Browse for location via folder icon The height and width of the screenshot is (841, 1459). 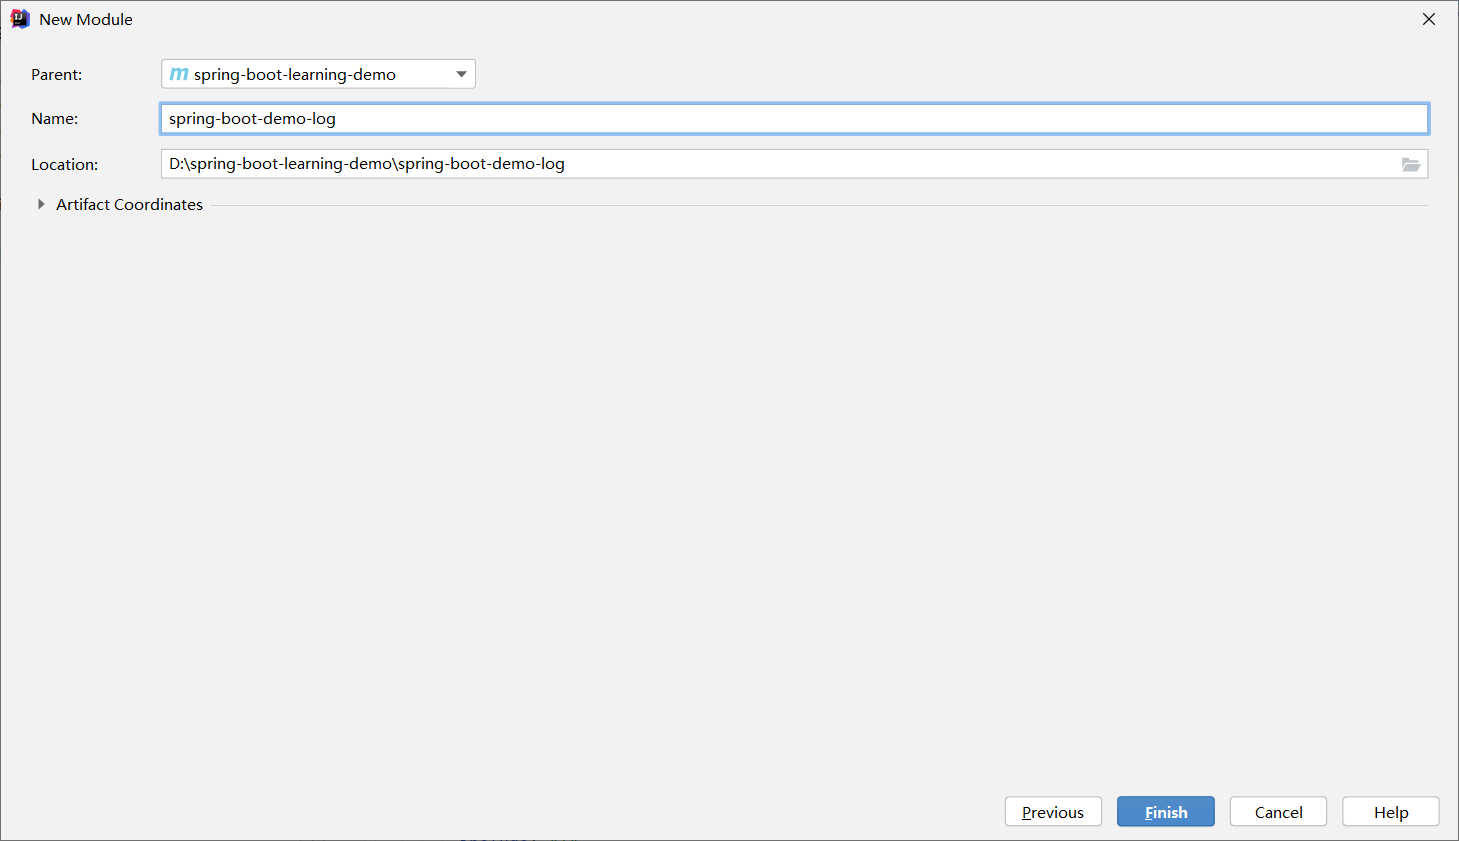(1411, 164)
